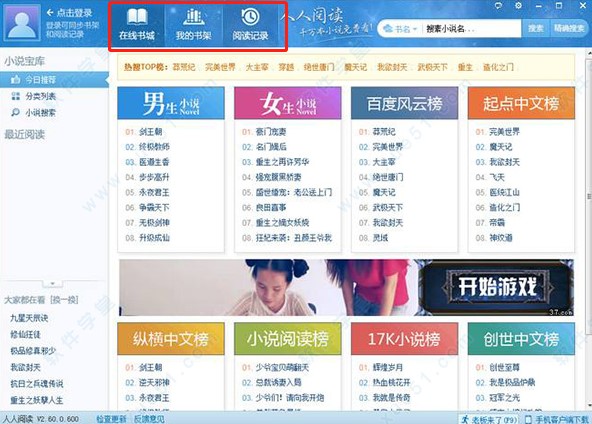Open 冠军之光 in the 创世中文榜 list

click(504, 398)
